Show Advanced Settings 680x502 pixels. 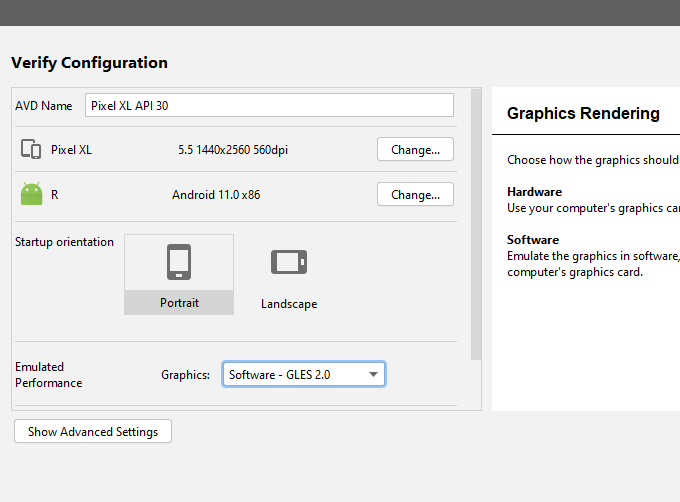point(93,431)
